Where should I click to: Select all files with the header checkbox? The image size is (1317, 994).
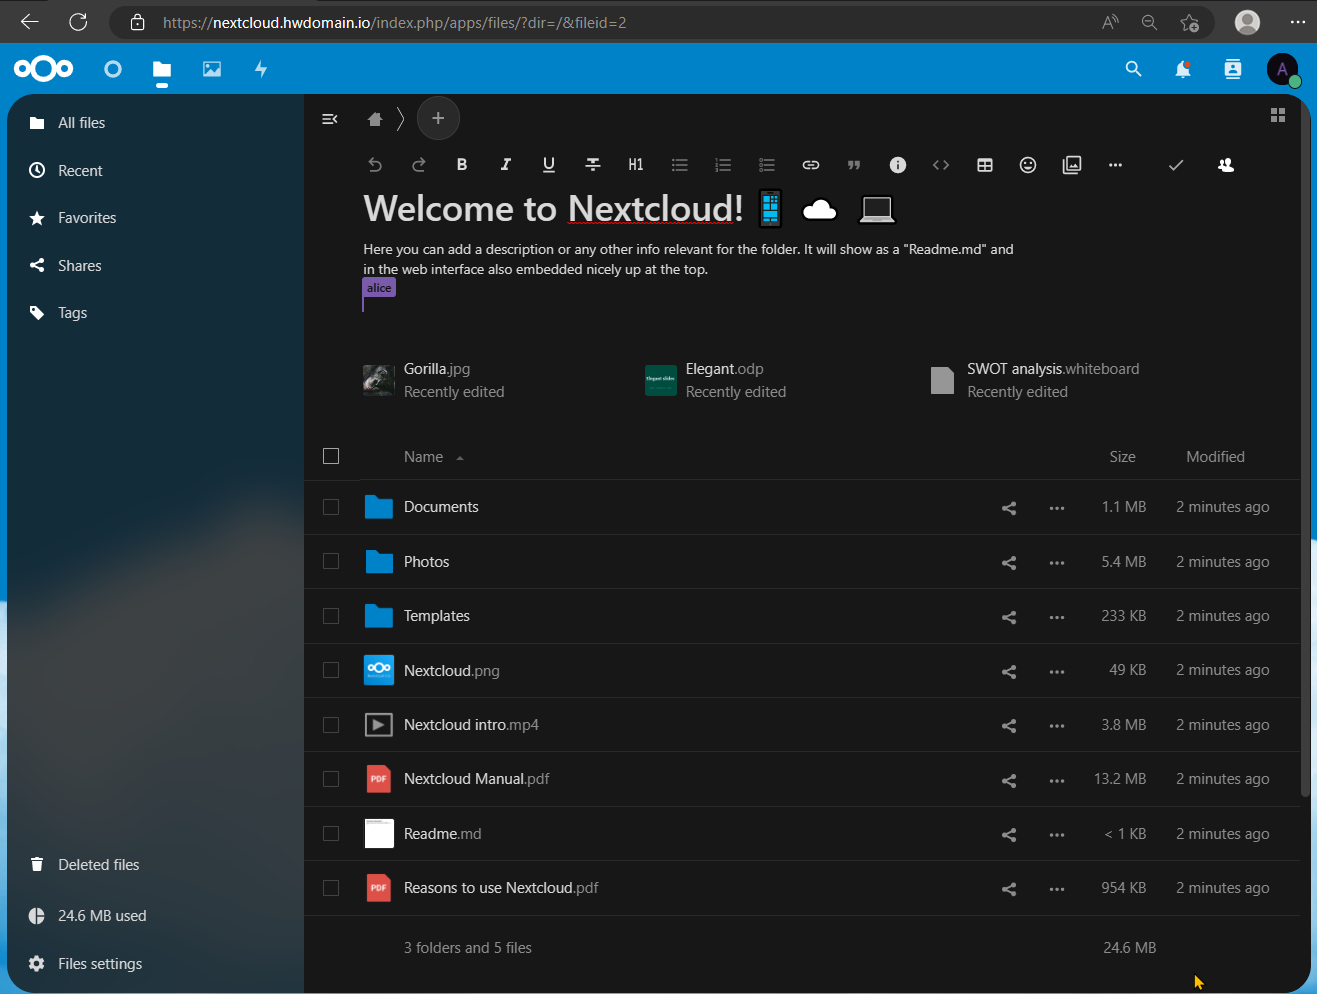(x=331, y=456)
